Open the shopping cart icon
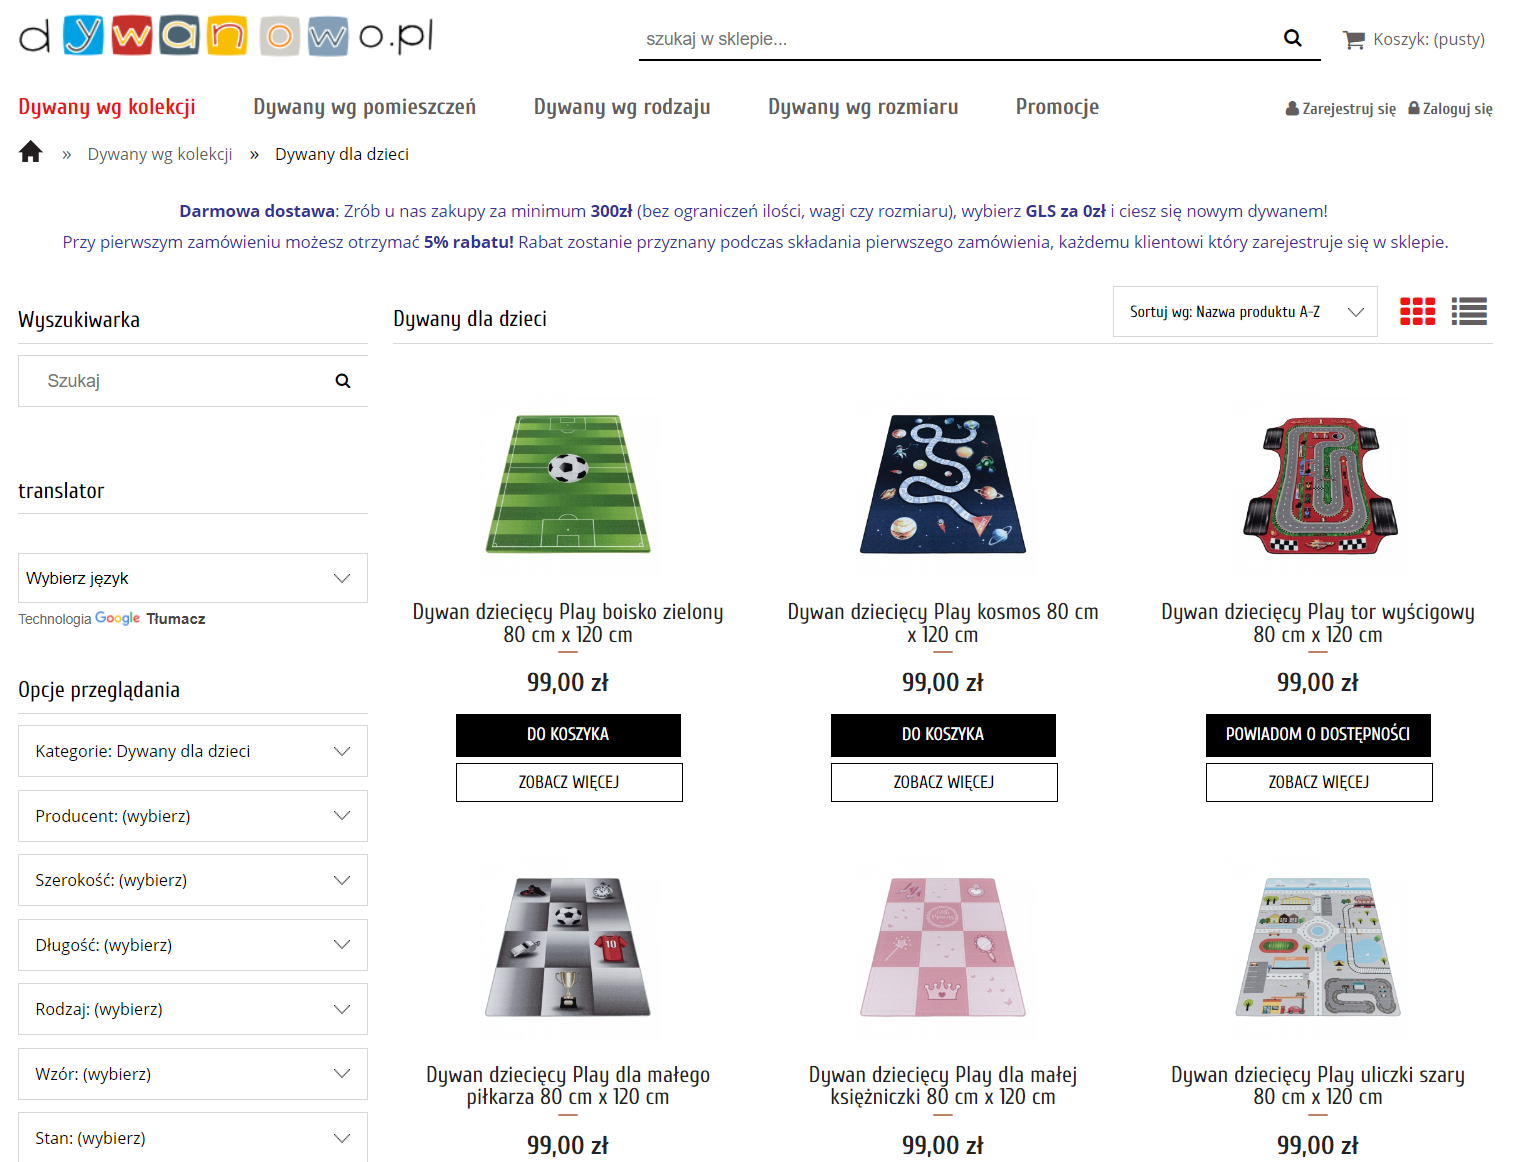1535x1162 pixels. (x=1354, y=40)
